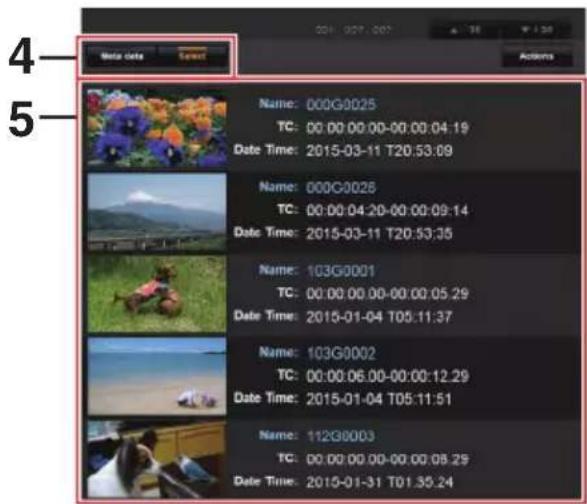587x504 pixels.
Task: Click date time 2015-03-11 T20:53:09
Action: 379,151
